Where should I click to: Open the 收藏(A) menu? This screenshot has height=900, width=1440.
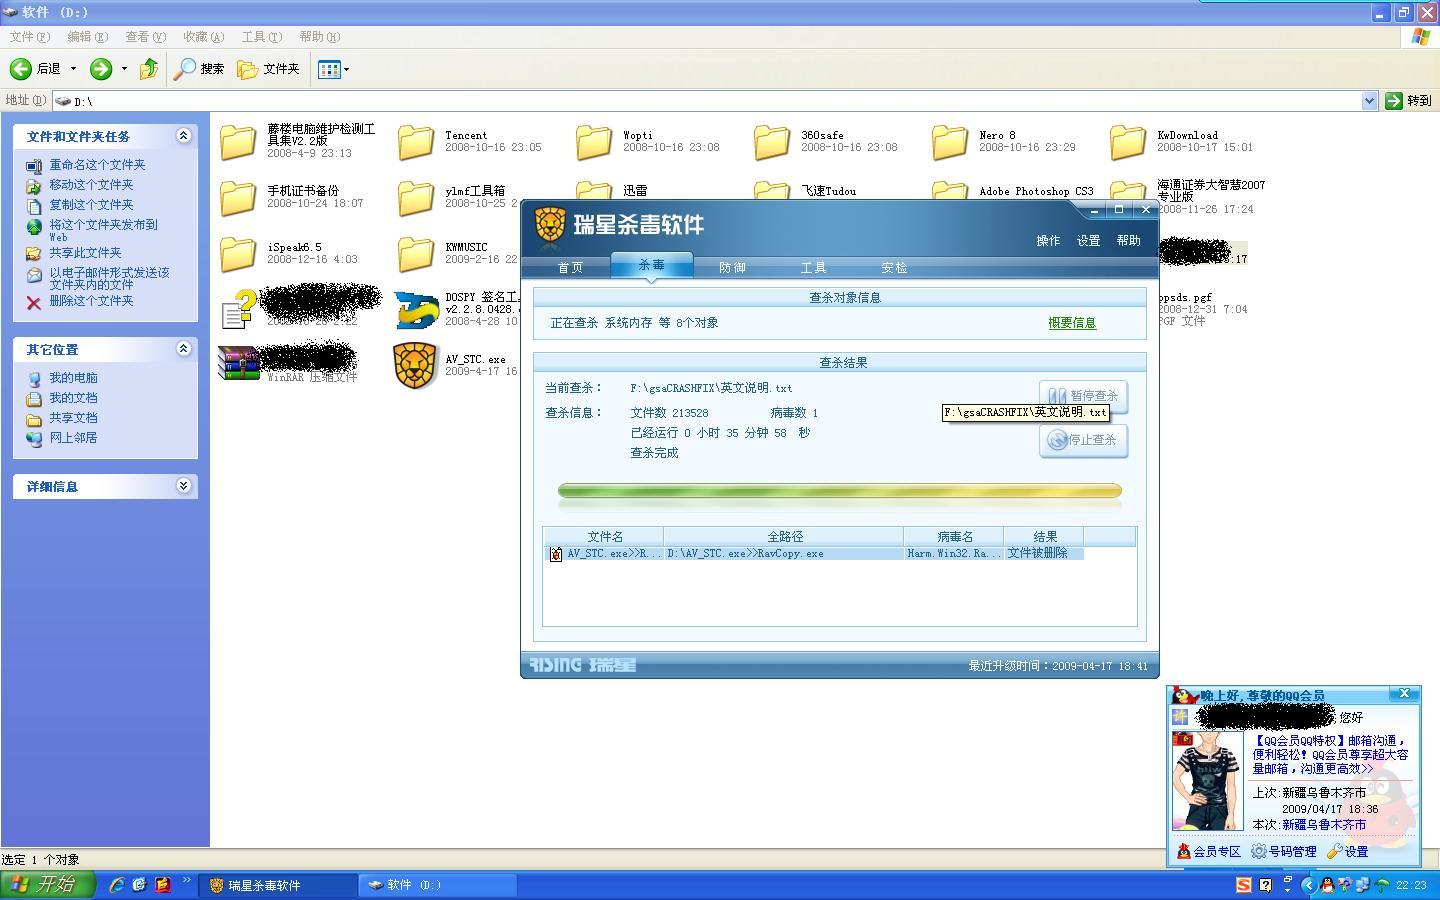(203, 37)
